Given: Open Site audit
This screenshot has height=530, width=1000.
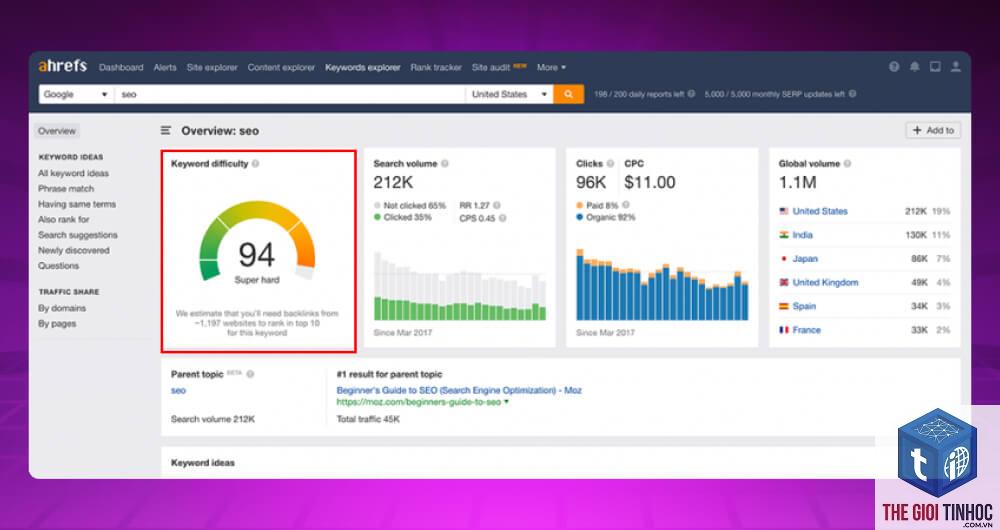Looking at the screenshot, I should [x=490, y=67].
